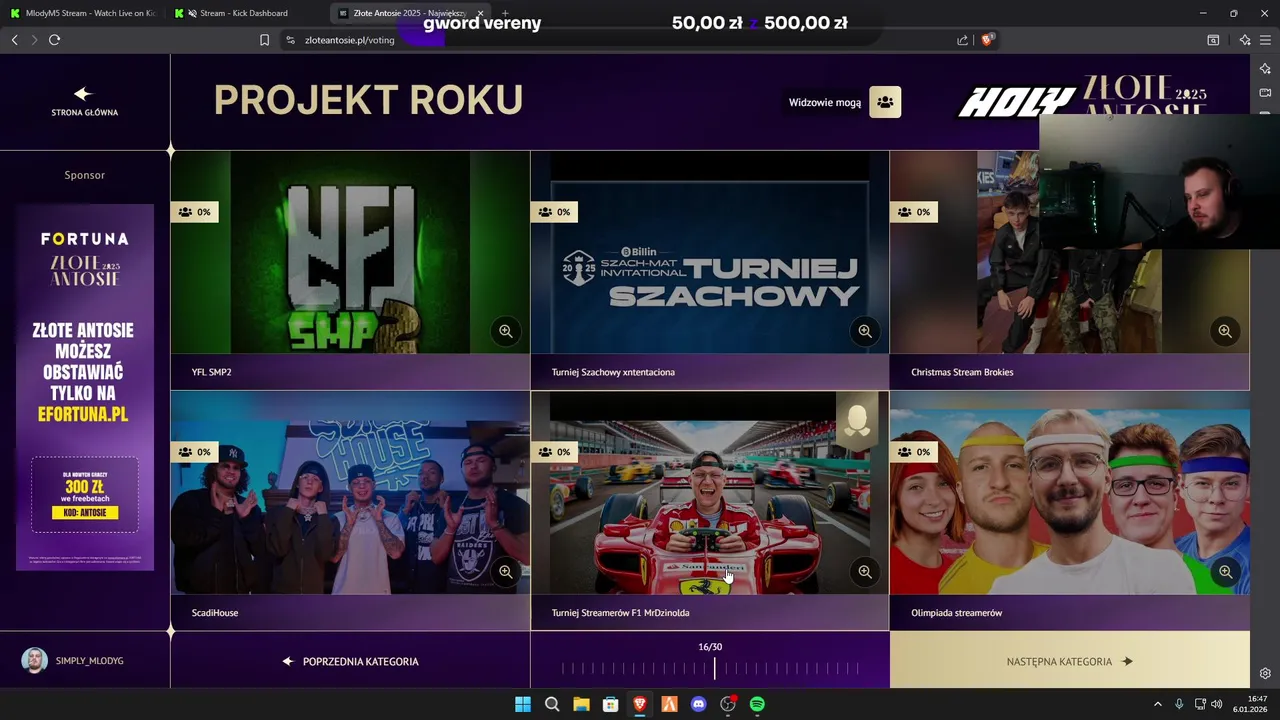Reload the current page
This screenshot has height=720, width=1280.
(x=54, y=40)
